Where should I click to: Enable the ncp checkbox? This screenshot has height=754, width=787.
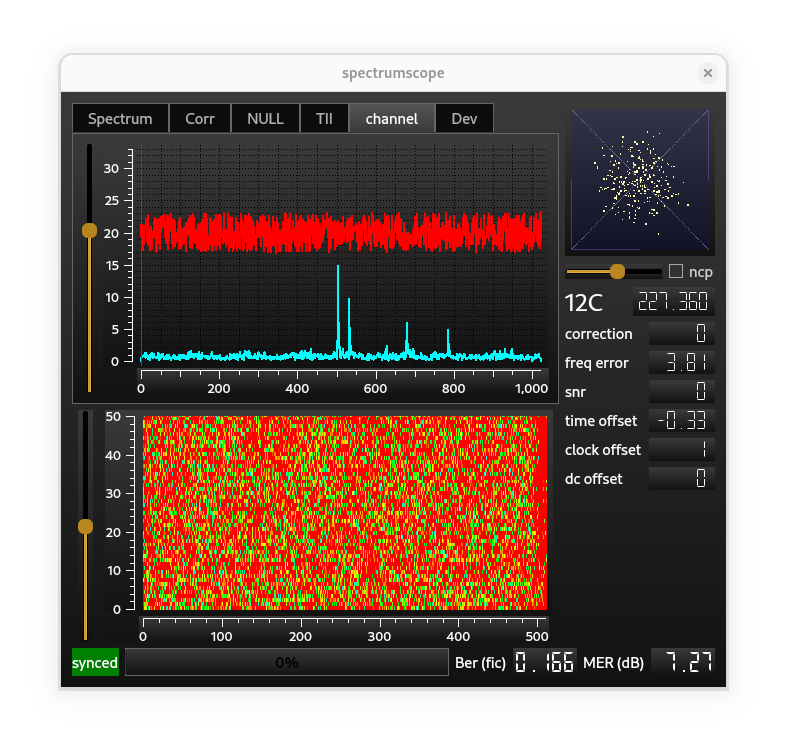tap(676, 271)
